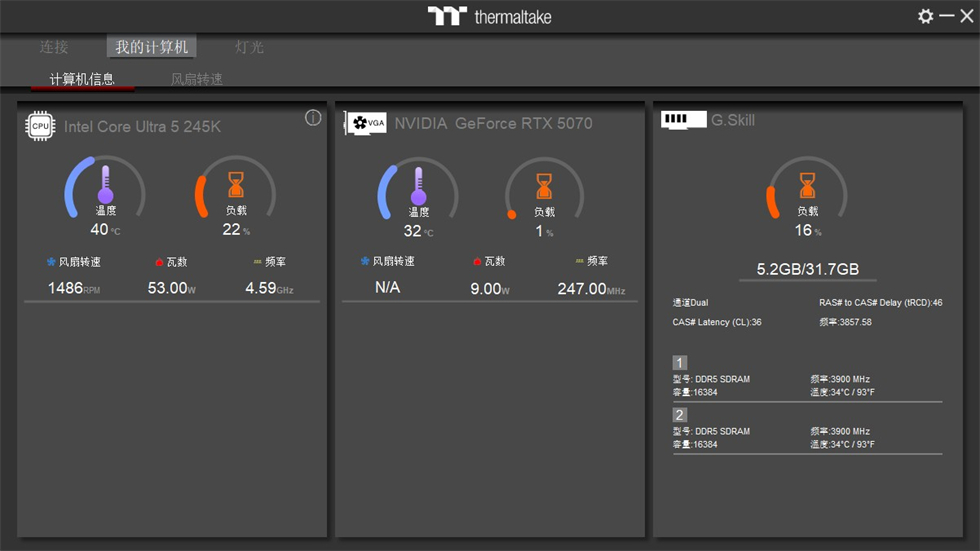Click the GPU temperature thermometer icon
This screenshot has height=551, width=980.
click(x=418, y=186)
